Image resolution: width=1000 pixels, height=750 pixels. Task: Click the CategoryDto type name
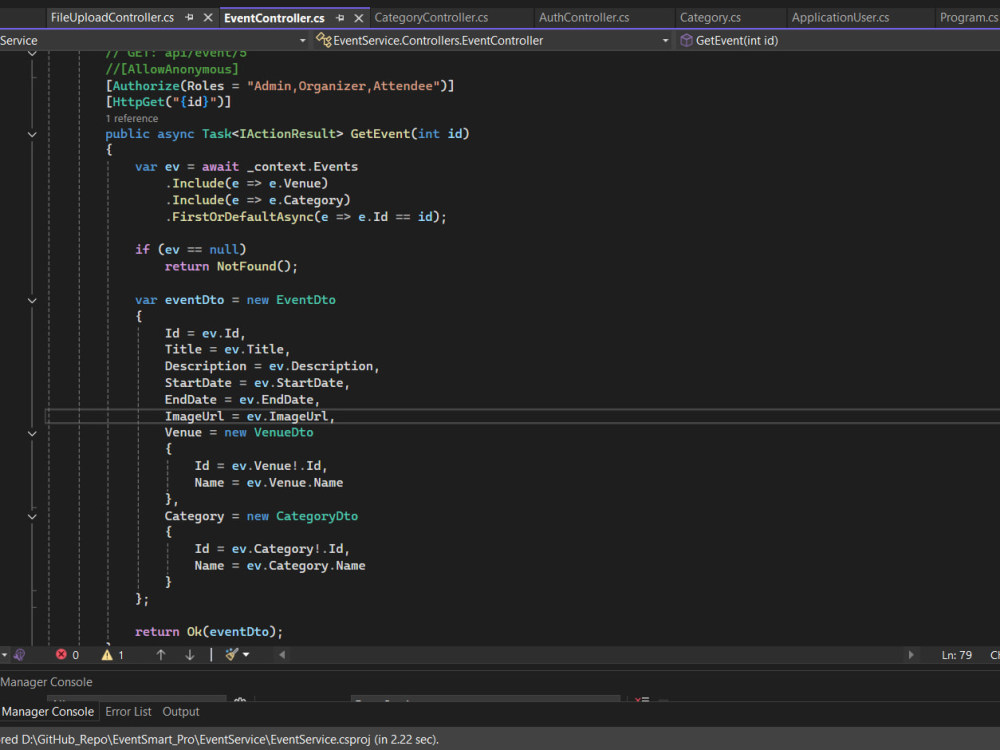316,516
